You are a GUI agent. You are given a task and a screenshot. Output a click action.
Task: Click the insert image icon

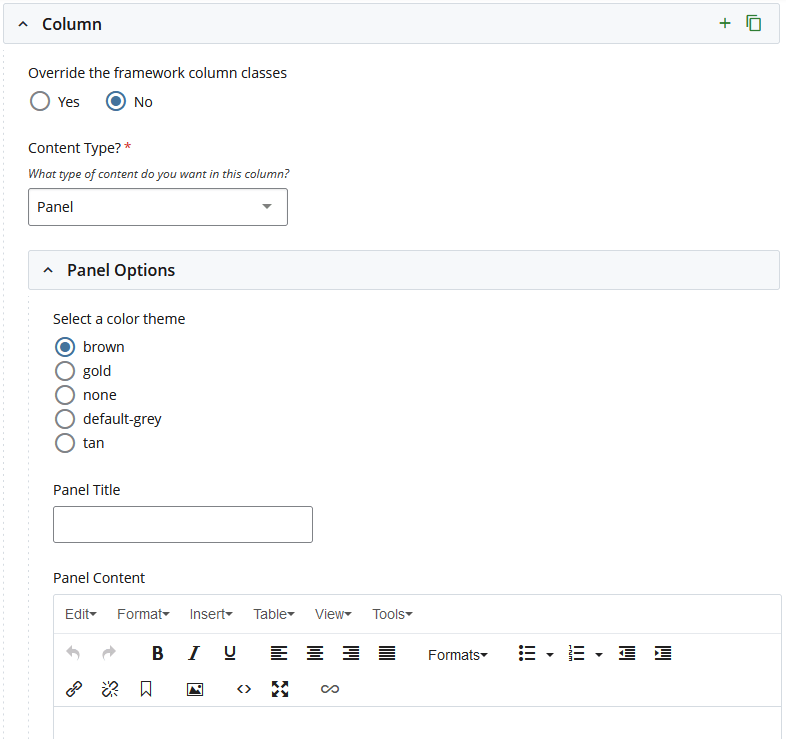[x=195, y=689]
